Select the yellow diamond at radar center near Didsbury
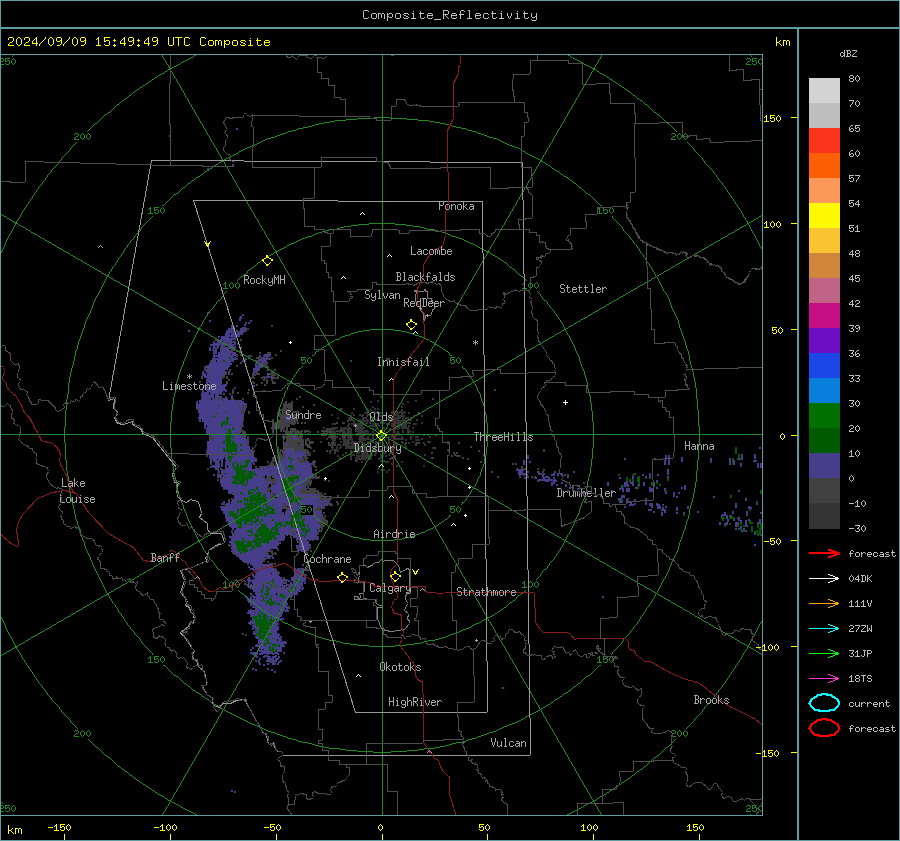 point(381,436)
